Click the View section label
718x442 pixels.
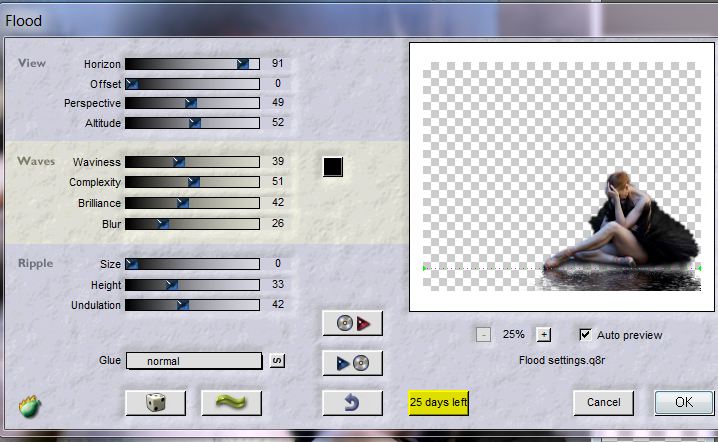[x=32, y=63]
